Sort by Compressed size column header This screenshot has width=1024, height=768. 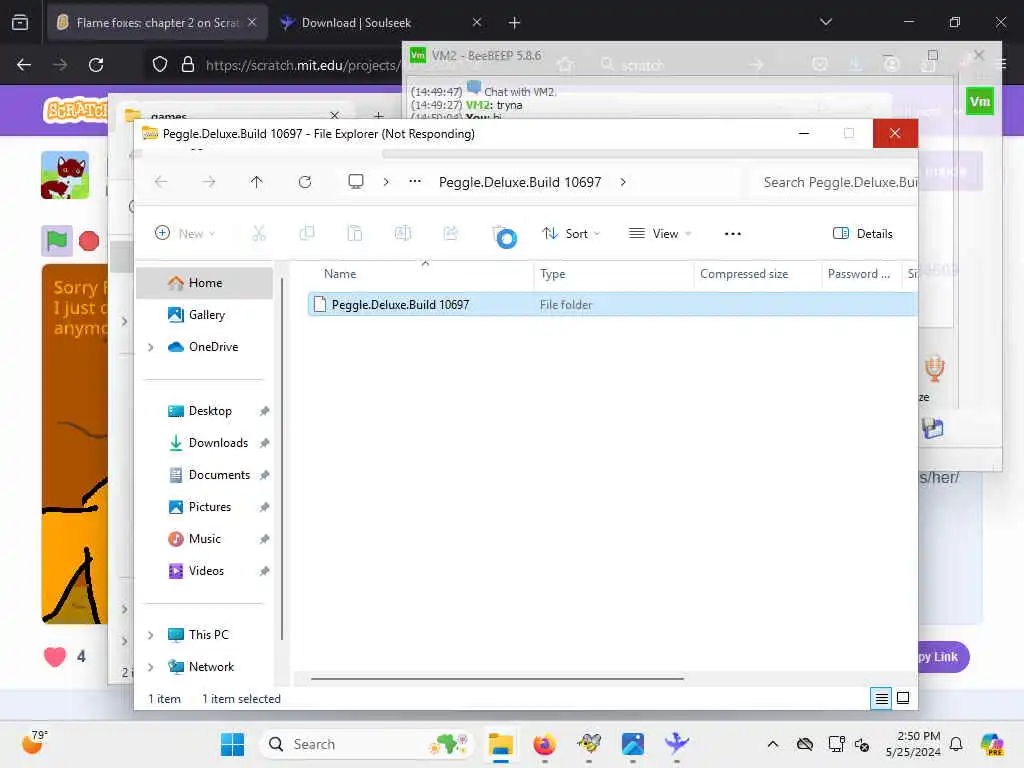[x=757, y=274]
